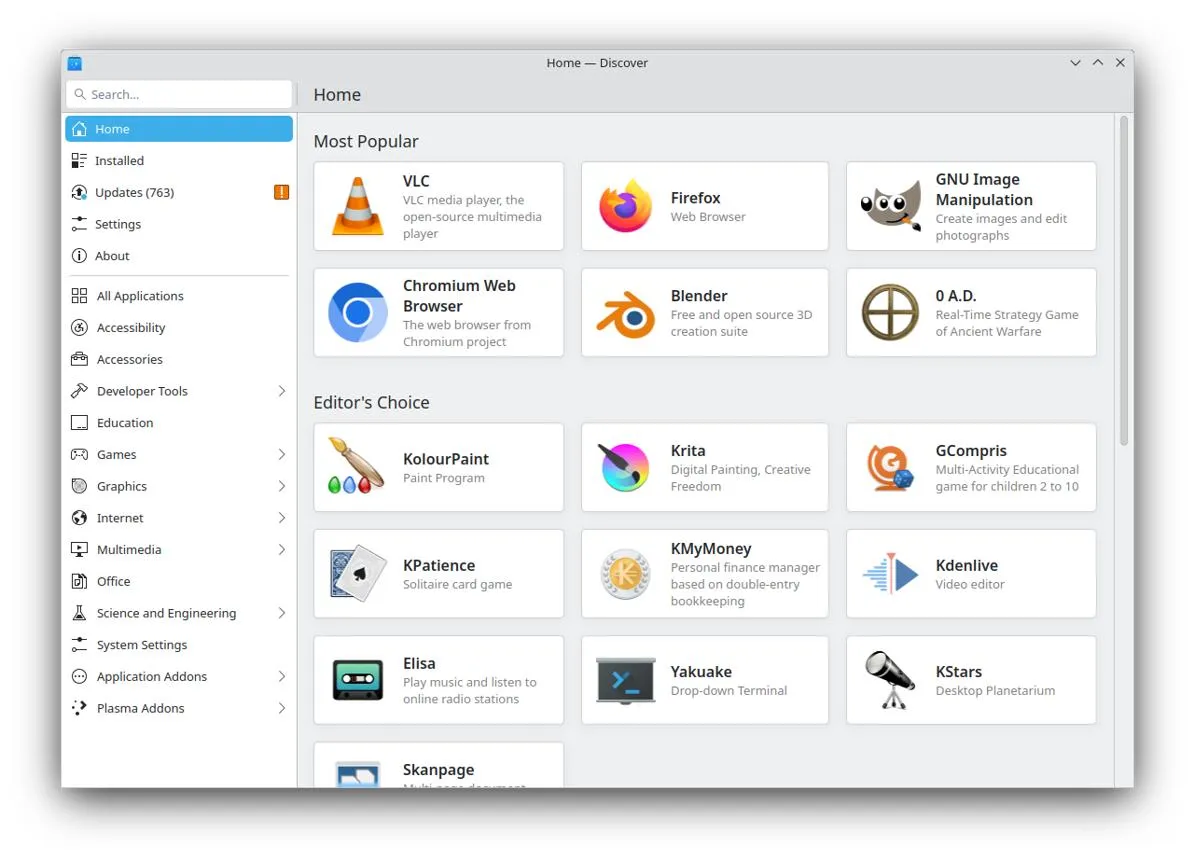Select the Multimedia category label

click(x=129, y=550)
